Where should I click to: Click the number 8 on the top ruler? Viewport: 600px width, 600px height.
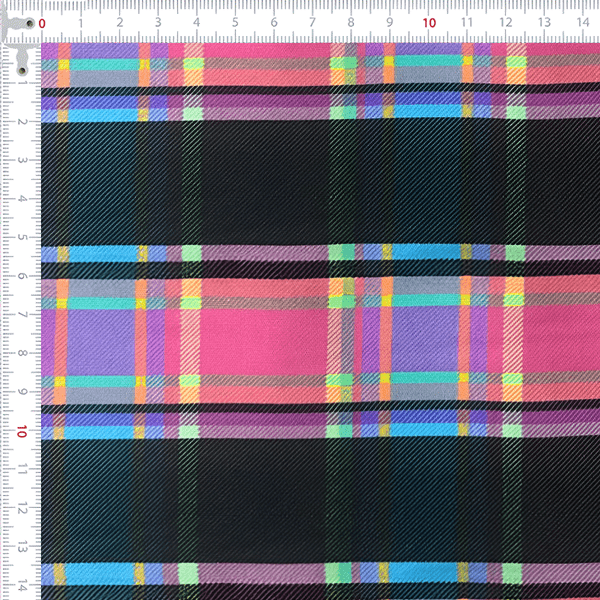coord(351,22)
